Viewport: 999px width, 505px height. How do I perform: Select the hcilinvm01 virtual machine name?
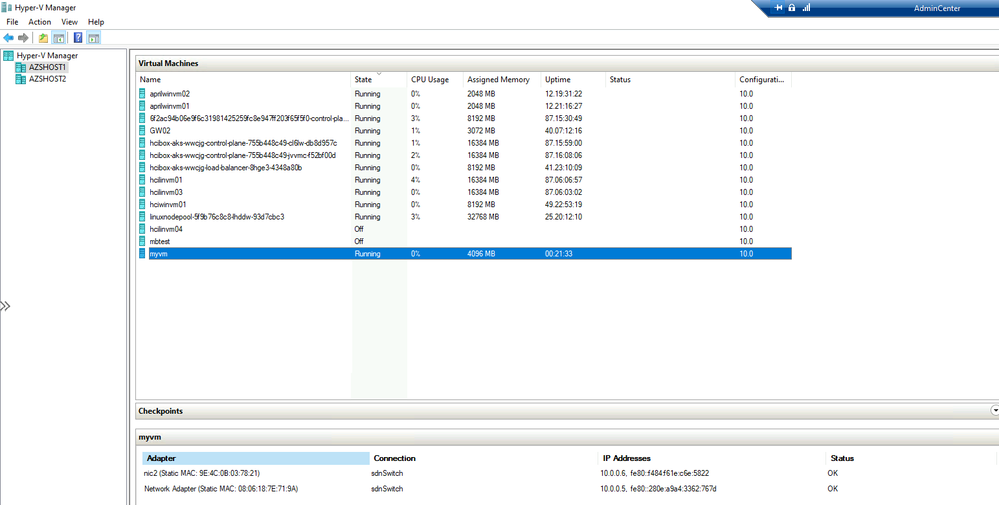pos(166,180)
